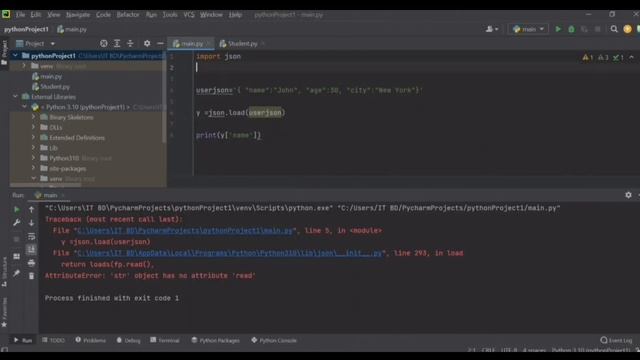Screen dimensions: 640x360
Task: Follow the json __init__.py traceback link
Action: coord(230,253)
